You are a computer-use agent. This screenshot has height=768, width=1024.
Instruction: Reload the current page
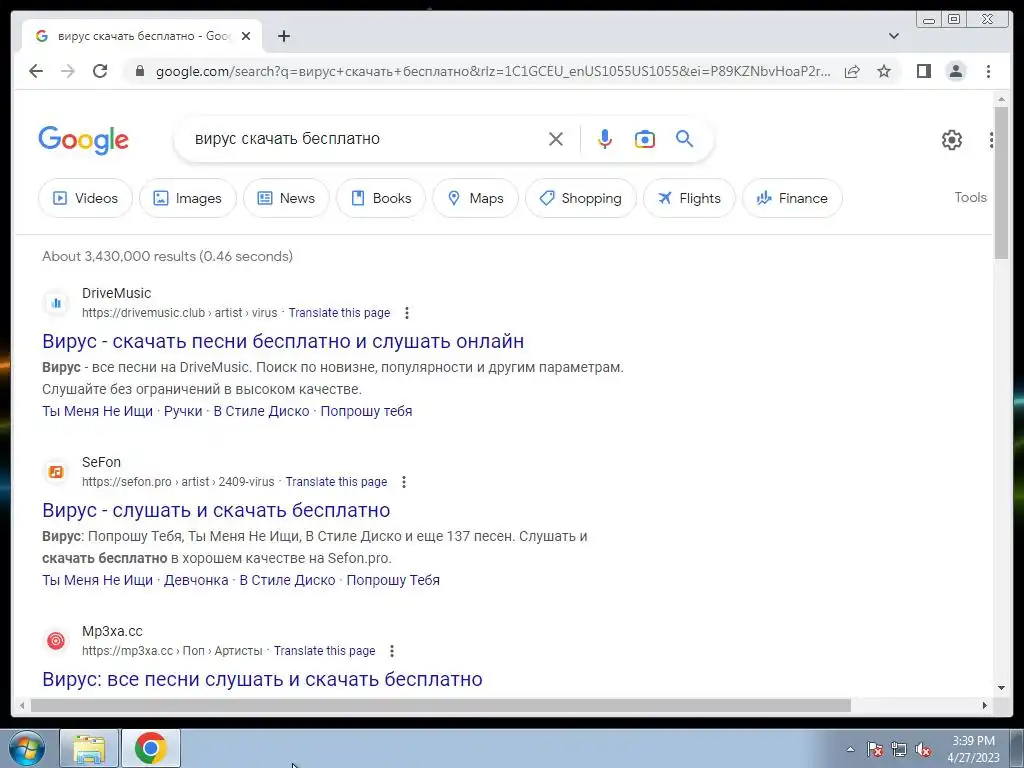[100, 71]
